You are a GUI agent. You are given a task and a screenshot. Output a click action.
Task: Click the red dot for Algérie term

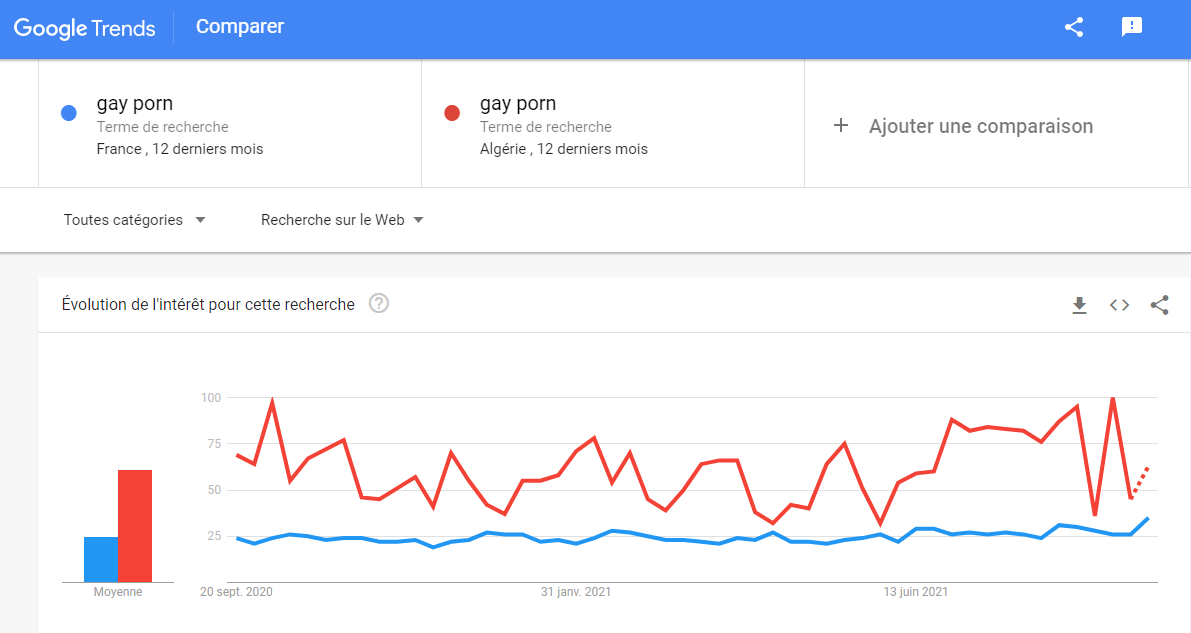(452, 113)
